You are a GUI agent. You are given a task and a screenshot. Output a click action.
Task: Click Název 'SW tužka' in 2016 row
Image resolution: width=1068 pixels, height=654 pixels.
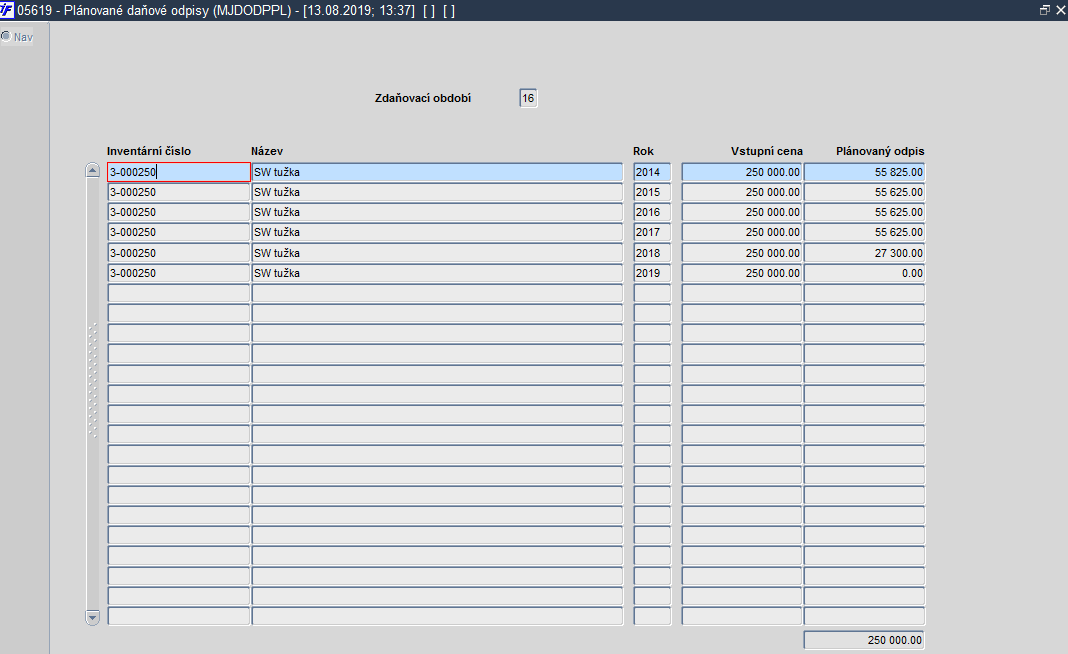point(437,213)
